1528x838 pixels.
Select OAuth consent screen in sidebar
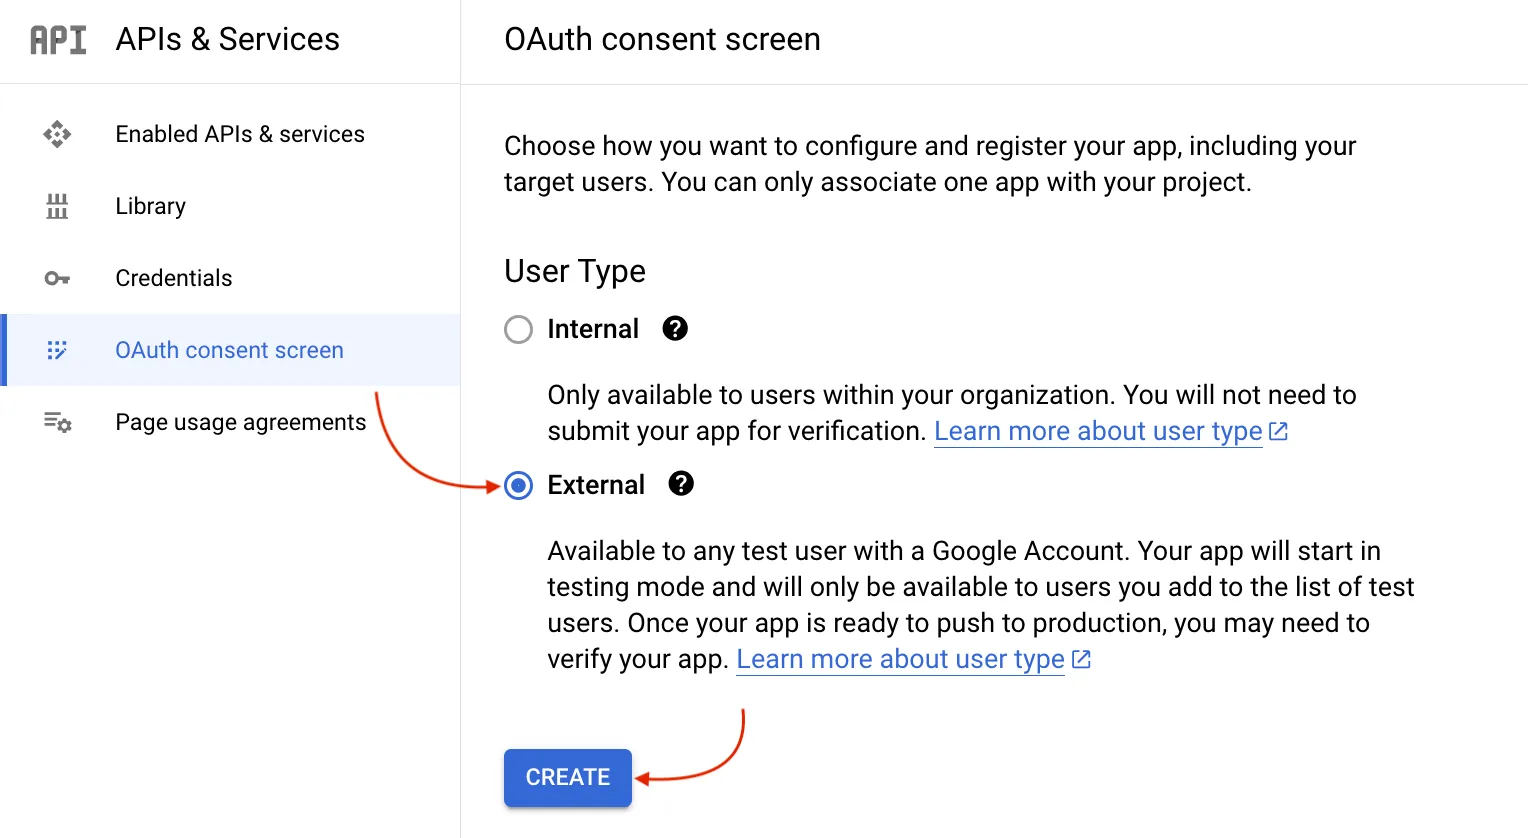(x=230, y=350)
